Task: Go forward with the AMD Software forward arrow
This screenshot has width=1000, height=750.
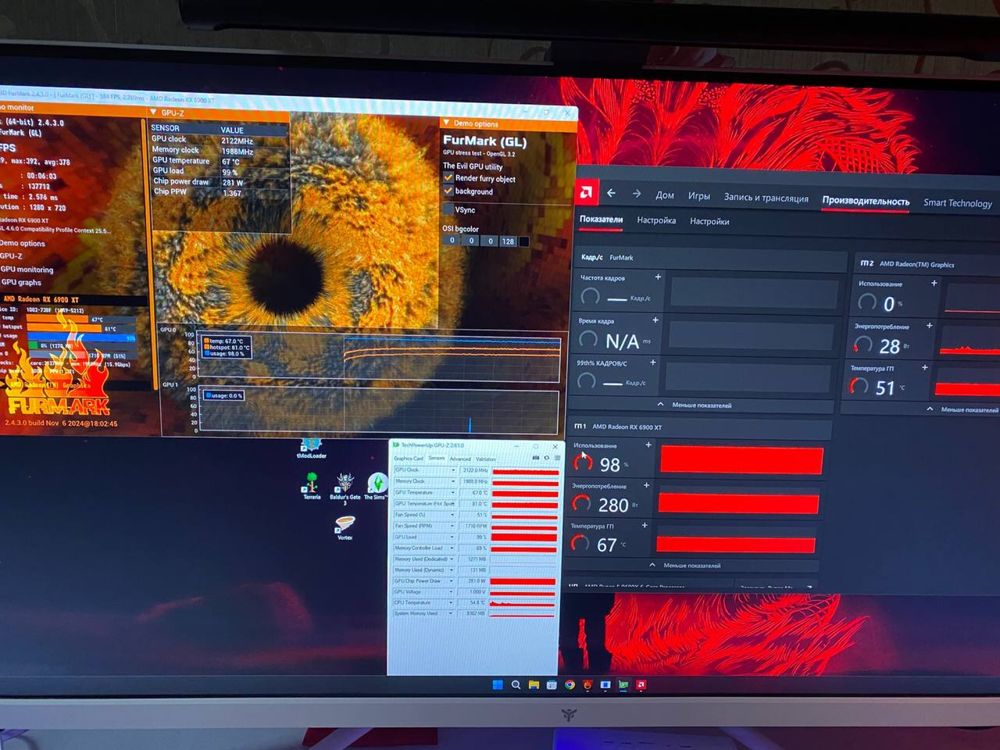Action: (x=636, y=194)
